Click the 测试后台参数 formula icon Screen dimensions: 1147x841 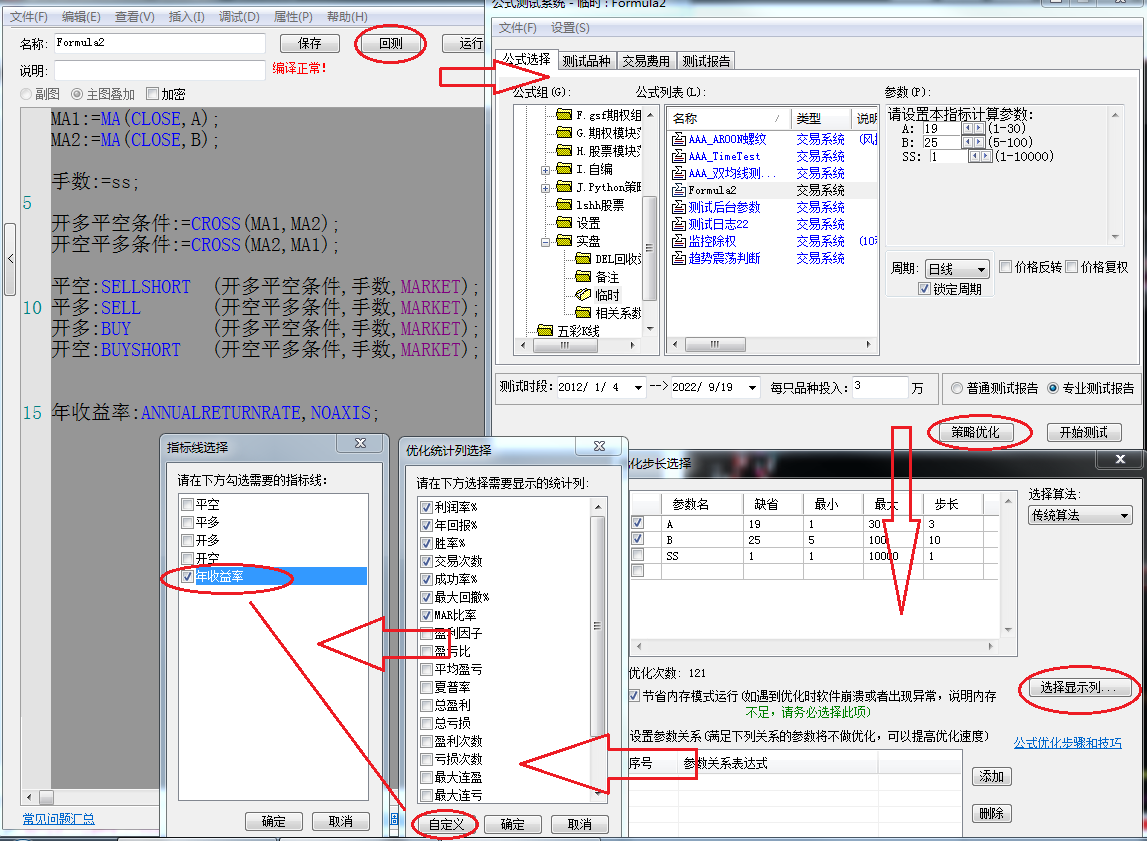[679, 207]
